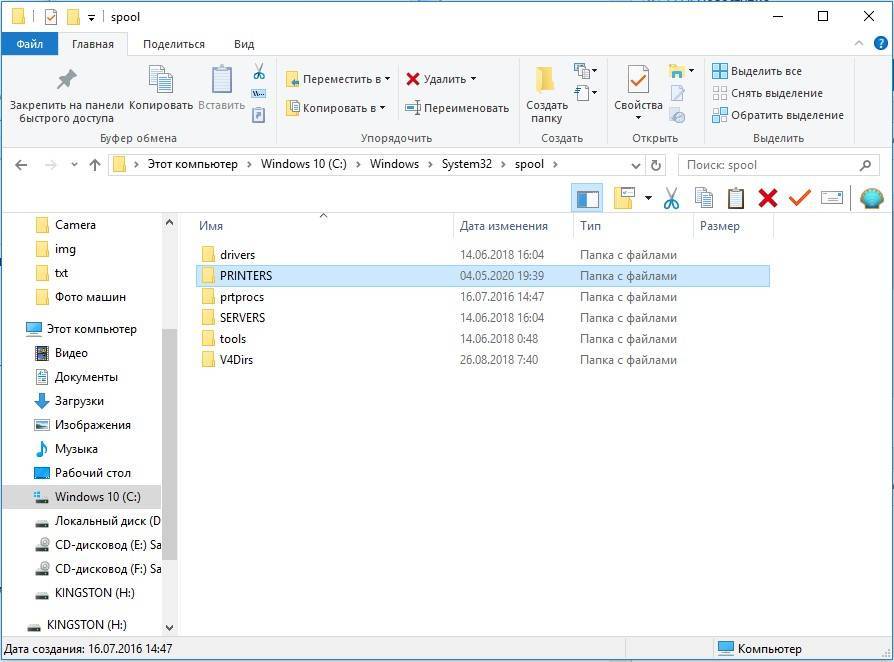Click the scissors cut icon in the lower toolbar
894x662 pixels.
671,198
